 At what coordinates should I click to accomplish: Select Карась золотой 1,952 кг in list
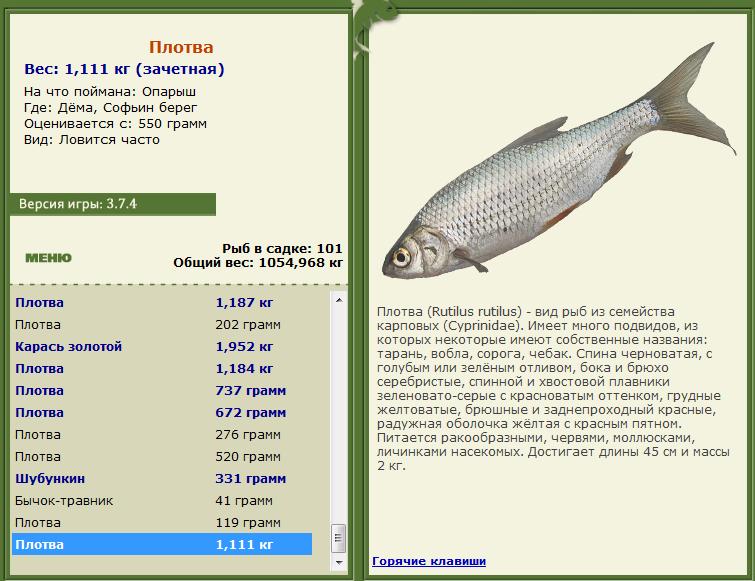point(162,347)
